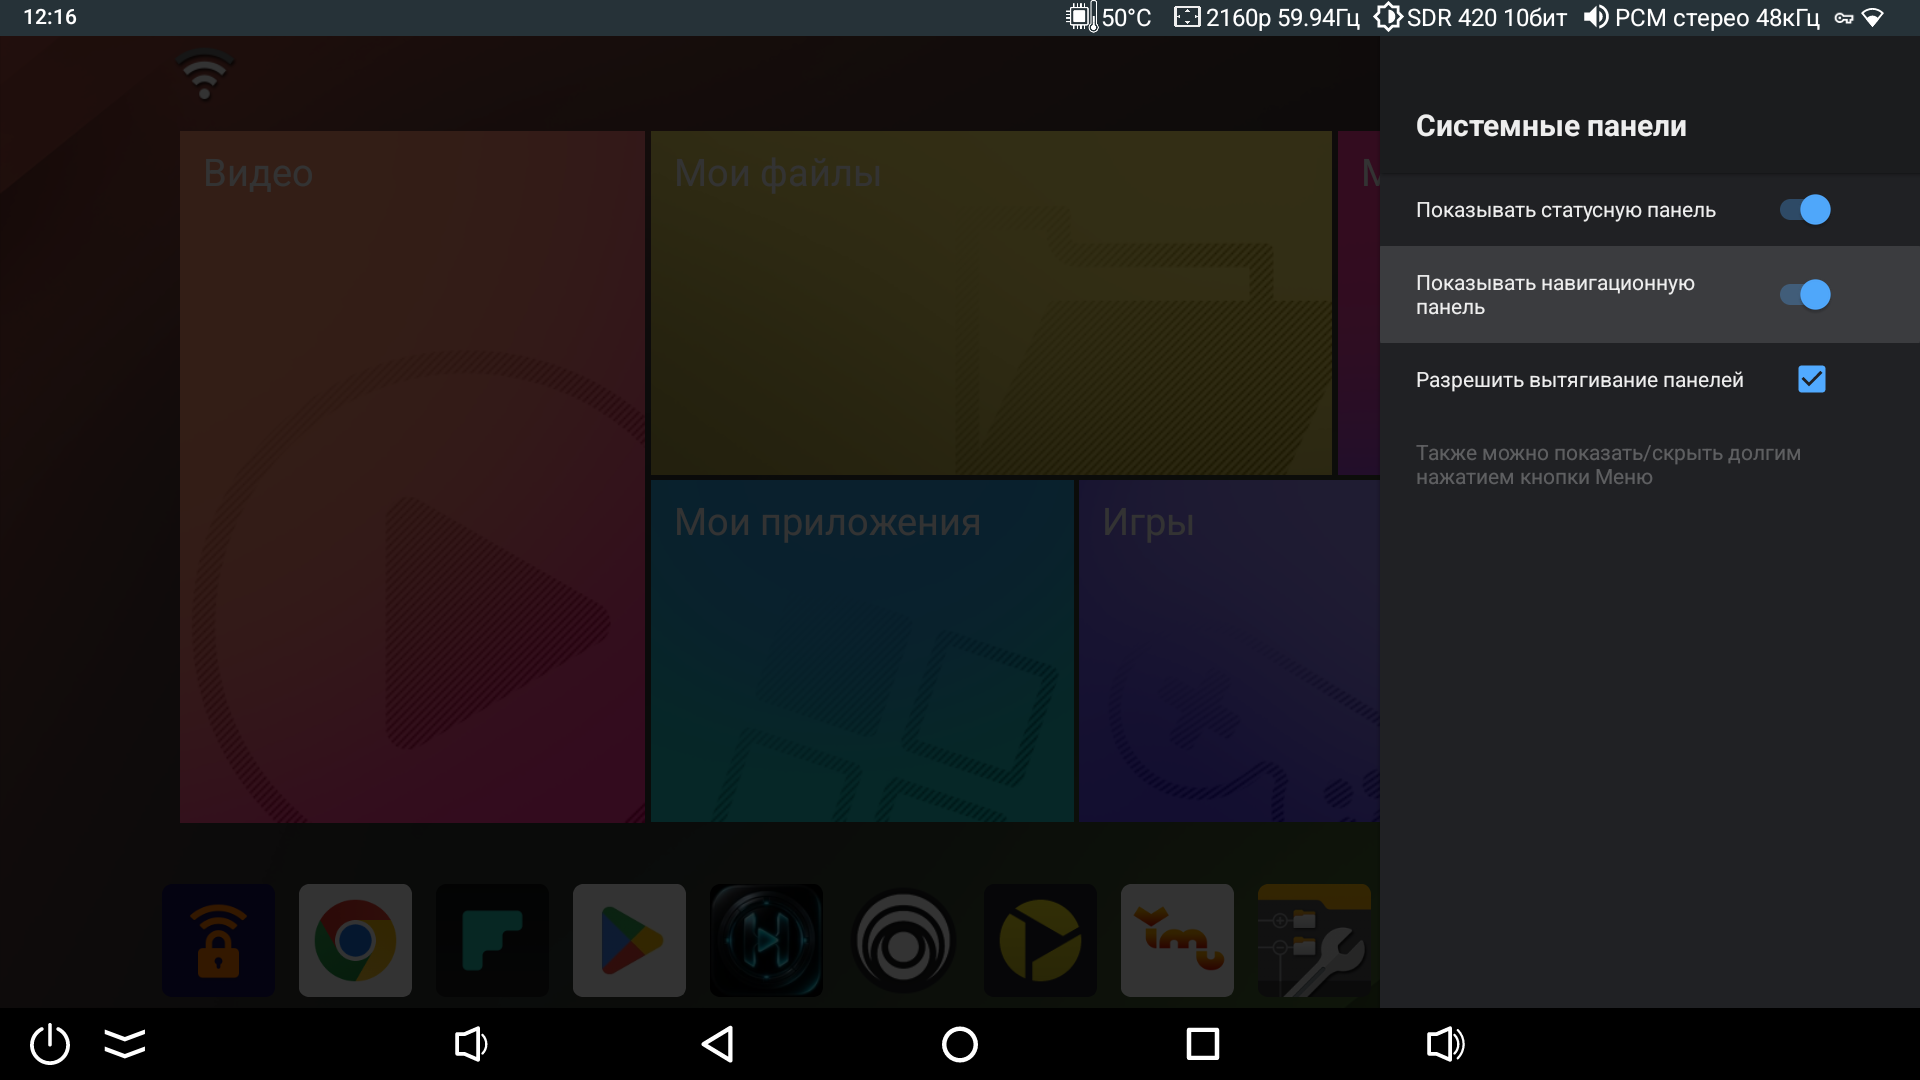
Task: Open file manager wrench app icon
Action: point(1314,940)
